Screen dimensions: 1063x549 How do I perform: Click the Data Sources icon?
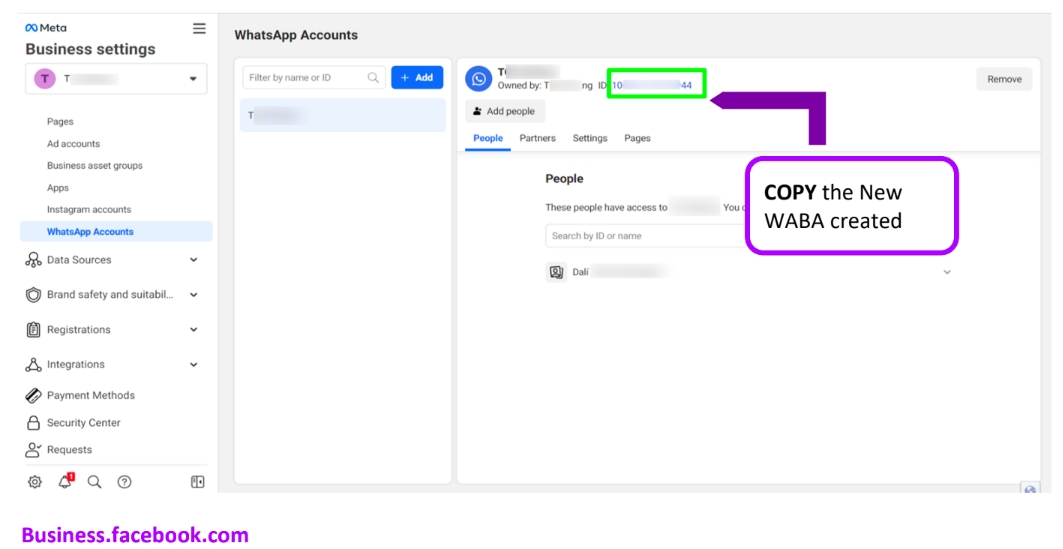click(33, 260)
